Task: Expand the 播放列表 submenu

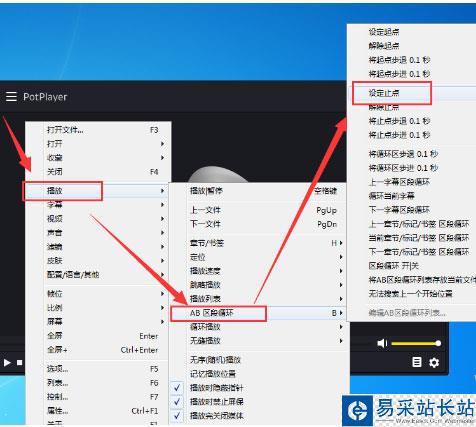Action: 258,299
